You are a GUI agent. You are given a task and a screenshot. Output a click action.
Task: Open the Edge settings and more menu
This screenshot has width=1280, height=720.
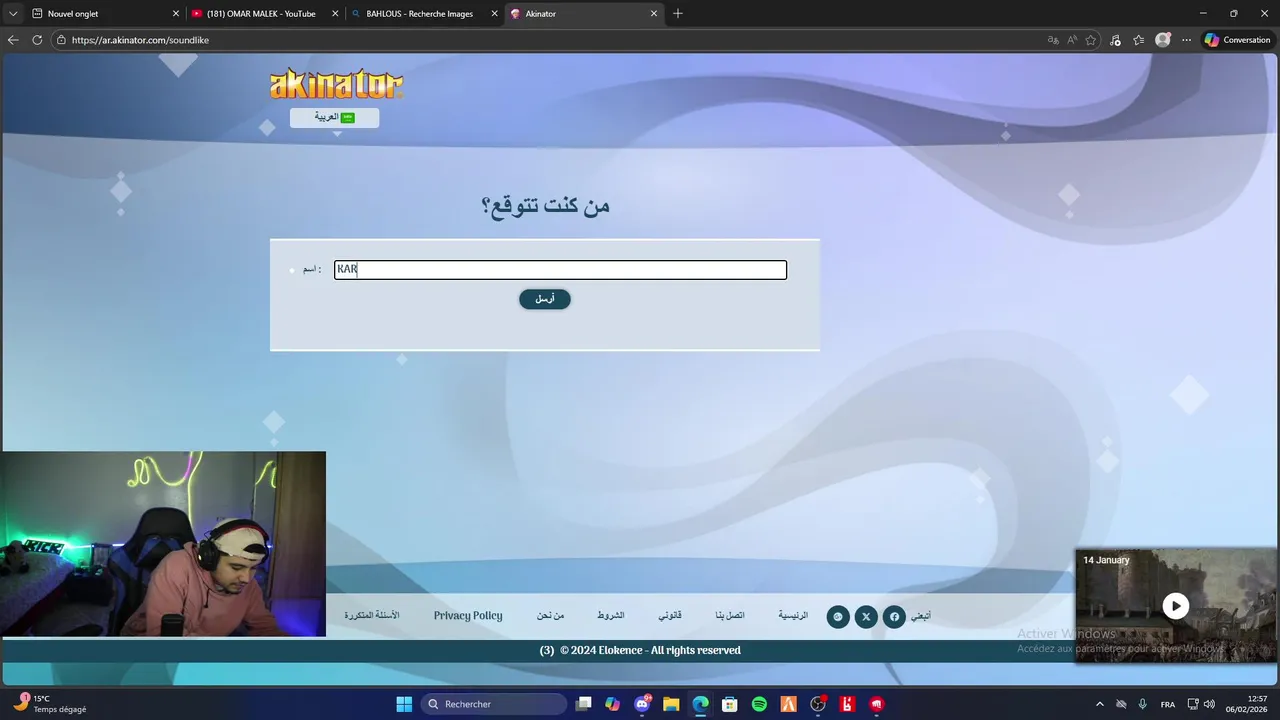click(1186, 40)
